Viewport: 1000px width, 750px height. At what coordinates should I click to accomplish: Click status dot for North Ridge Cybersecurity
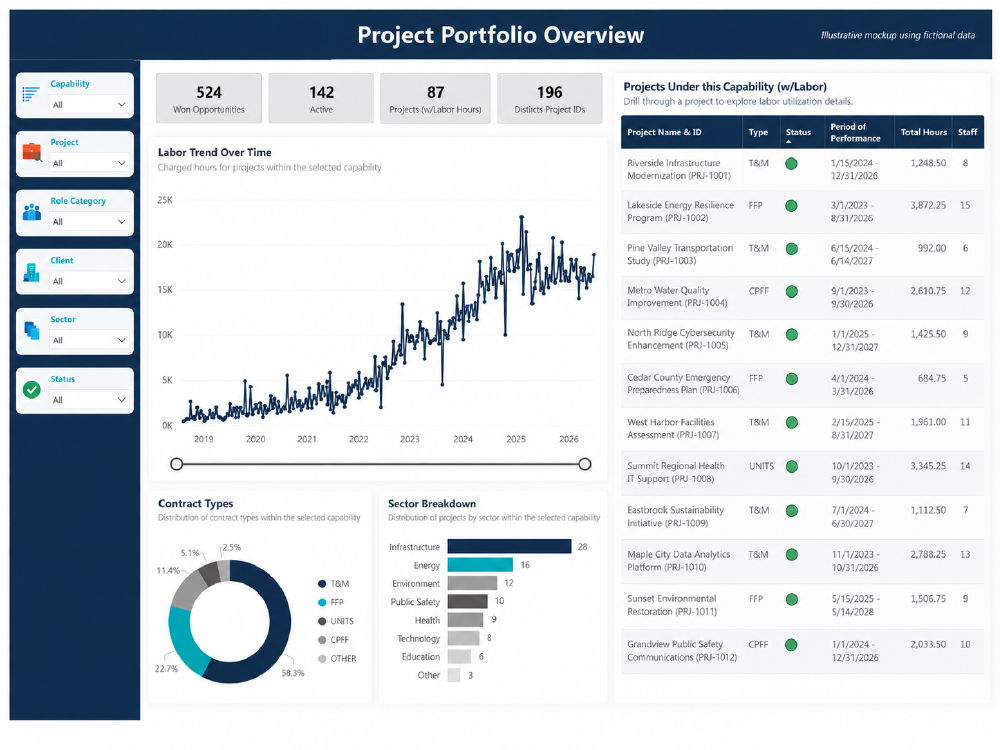[x=791, y=334]
